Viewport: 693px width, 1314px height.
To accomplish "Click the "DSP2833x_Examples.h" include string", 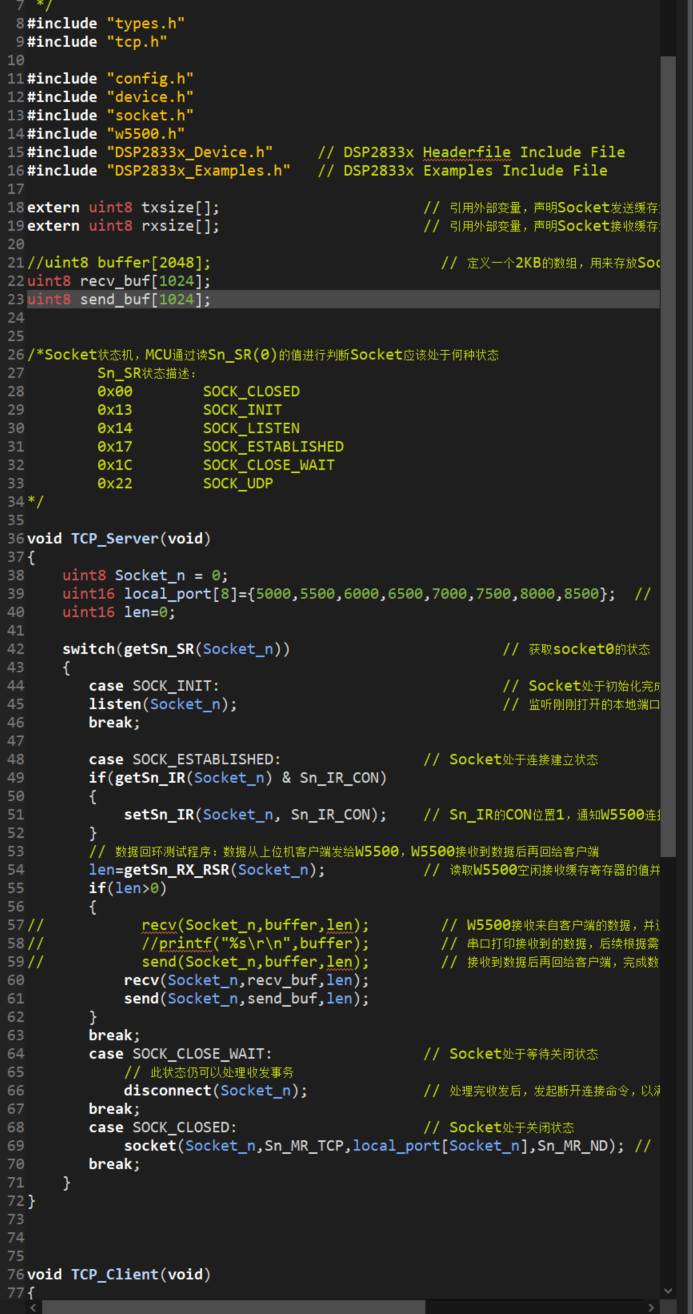I will (x=198, y=171).
